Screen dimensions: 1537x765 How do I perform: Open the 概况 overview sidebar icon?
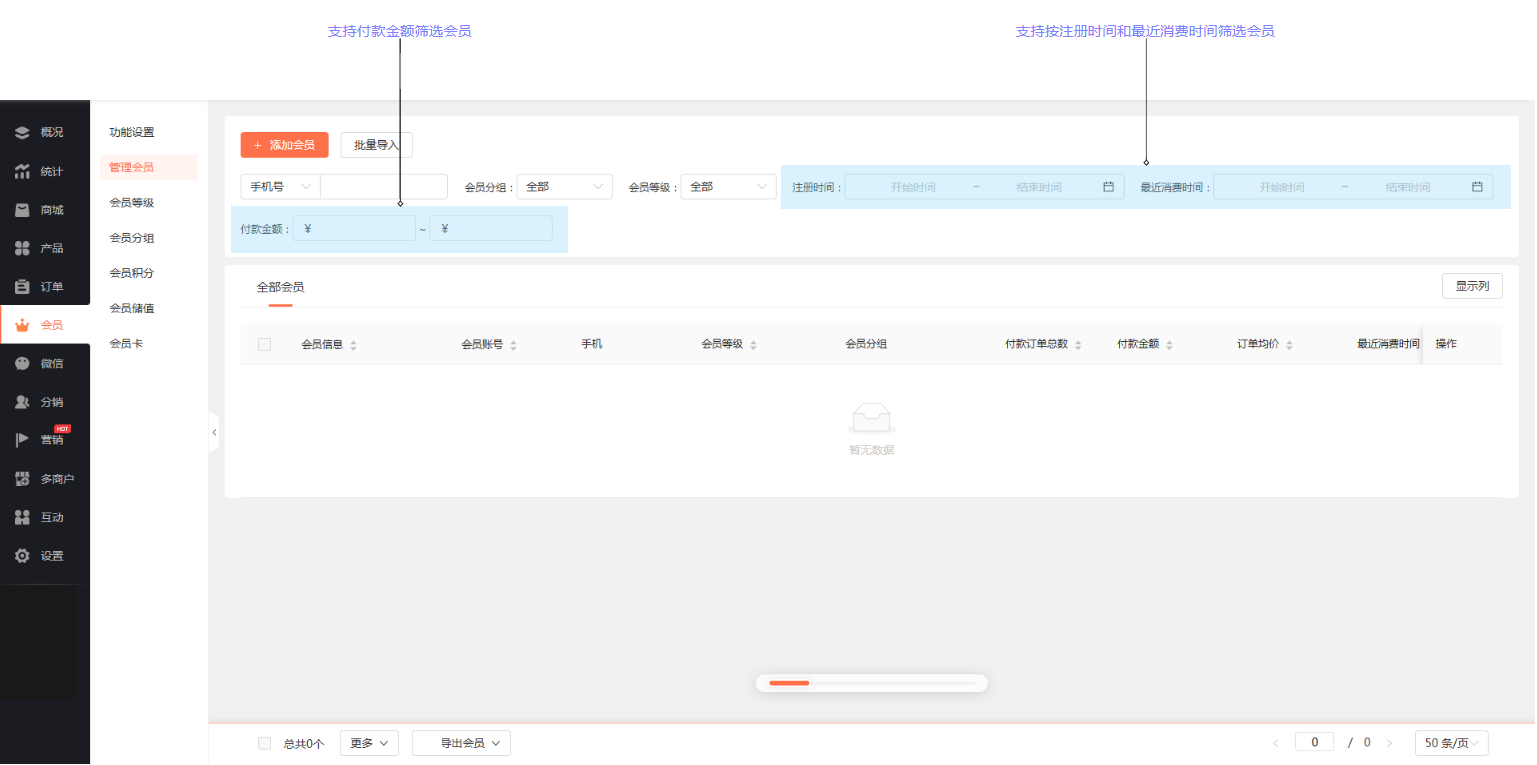pos(22,132)
